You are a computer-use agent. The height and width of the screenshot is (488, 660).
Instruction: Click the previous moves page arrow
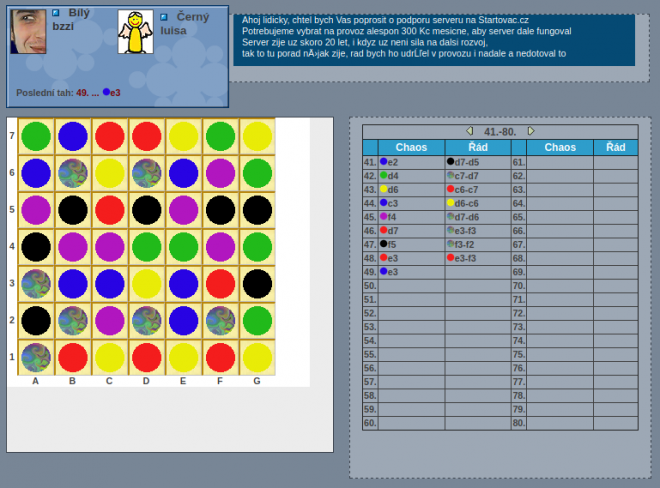[x=470, y=131]
